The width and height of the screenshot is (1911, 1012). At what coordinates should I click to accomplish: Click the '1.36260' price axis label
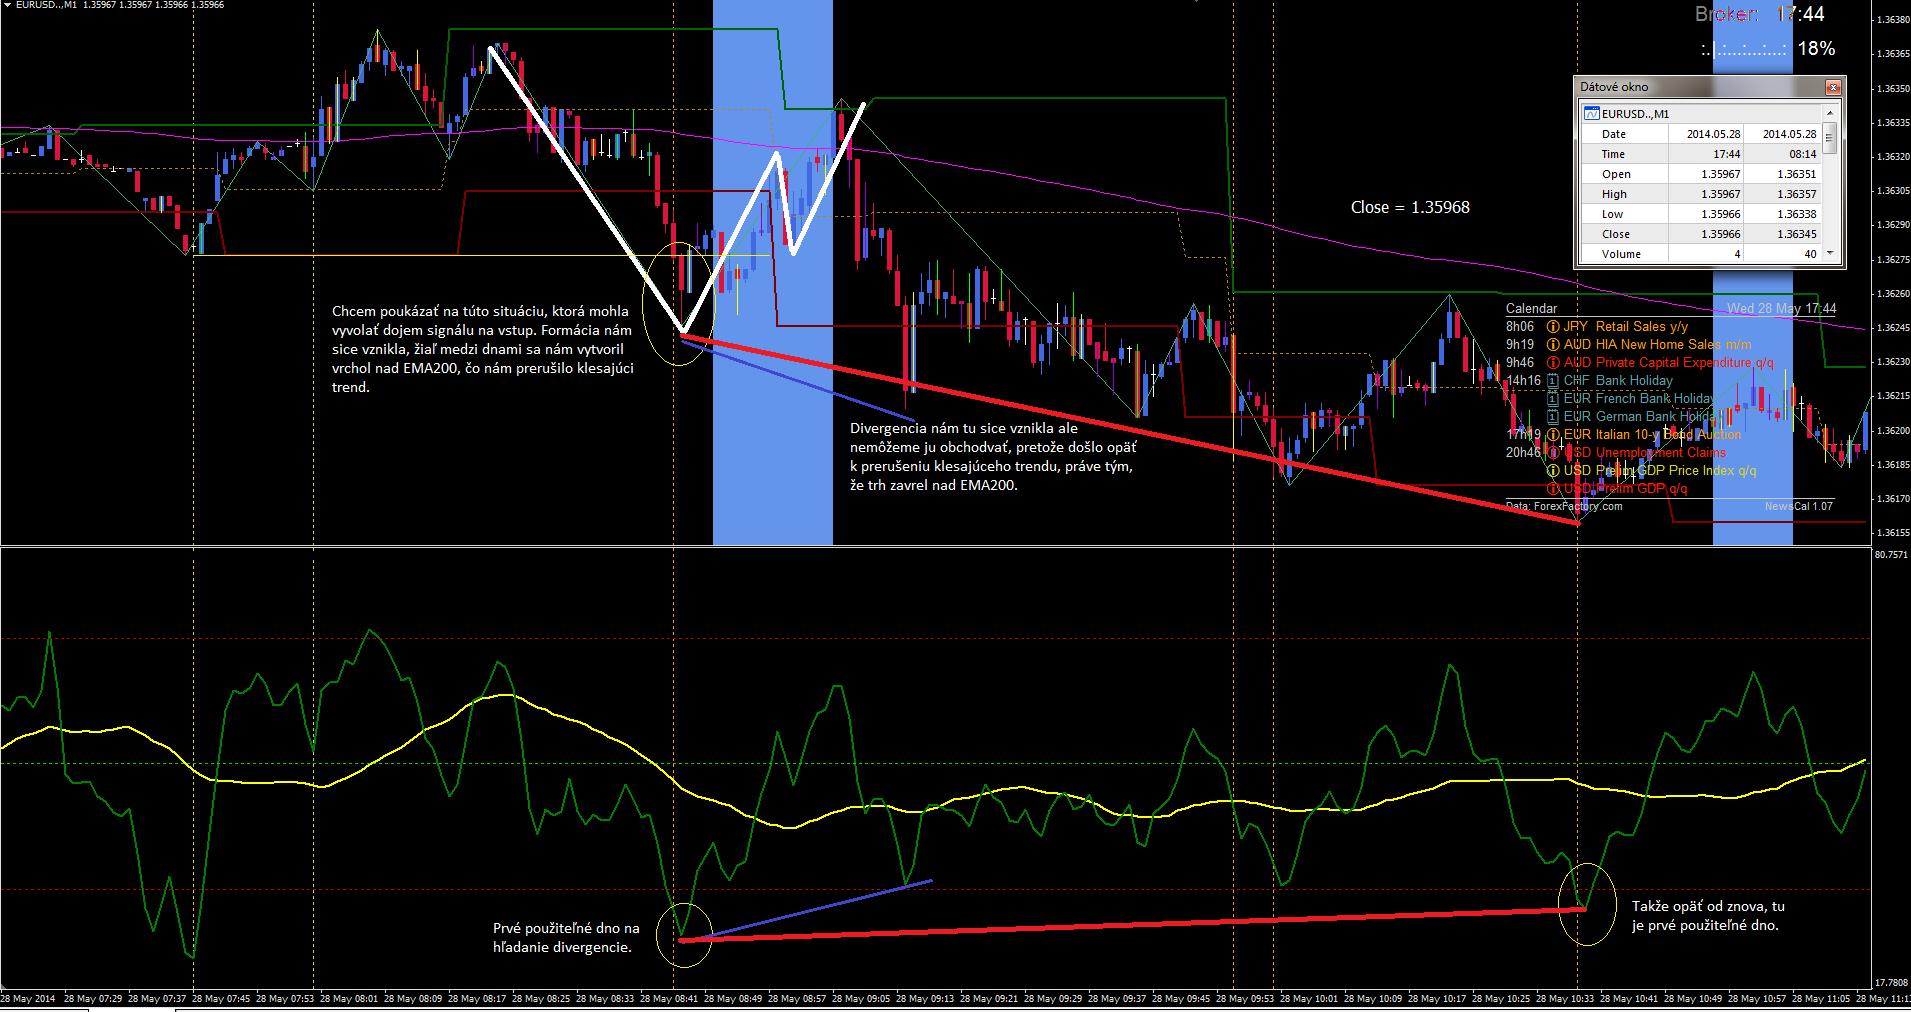tap(1893, 294)
